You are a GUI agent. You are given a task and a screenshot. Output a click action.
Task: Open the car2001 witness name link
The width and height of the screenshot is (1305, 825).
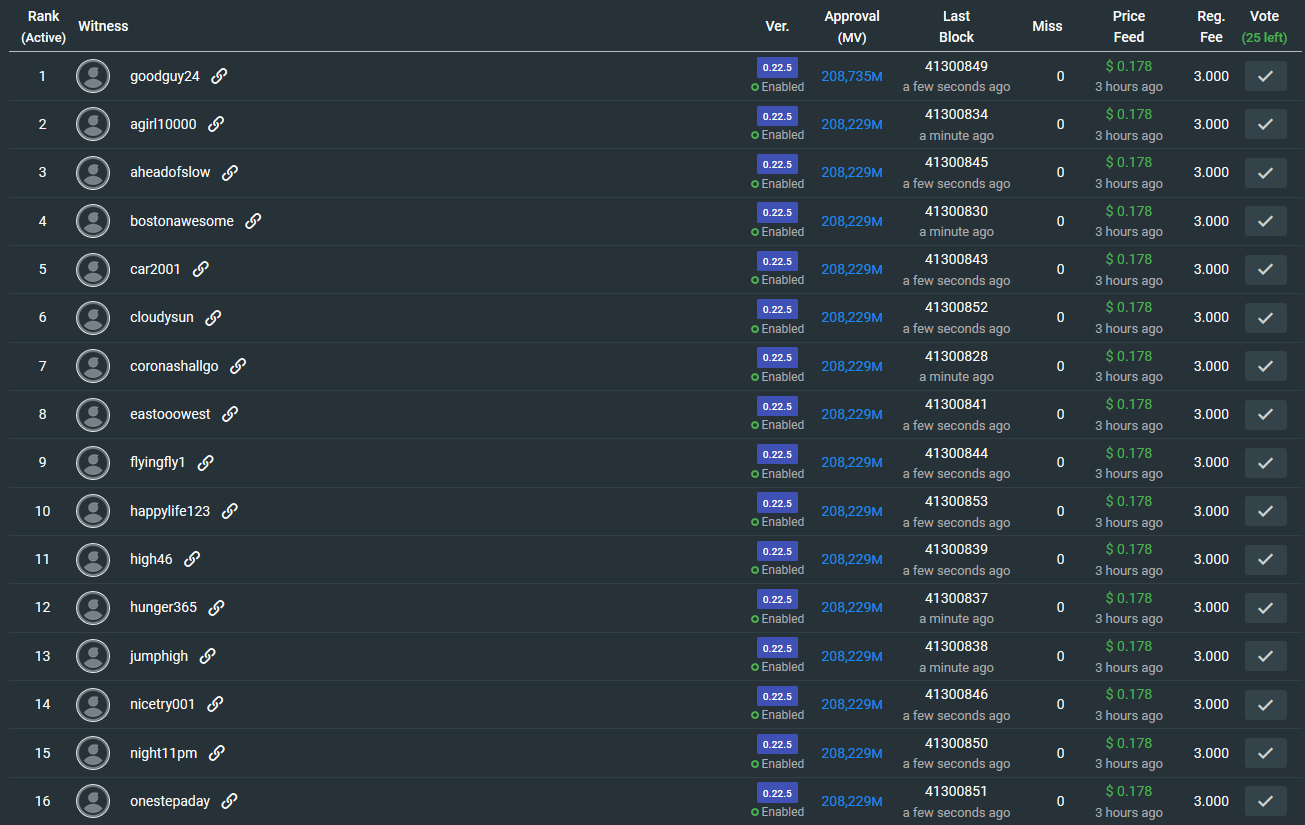(155, 269)
